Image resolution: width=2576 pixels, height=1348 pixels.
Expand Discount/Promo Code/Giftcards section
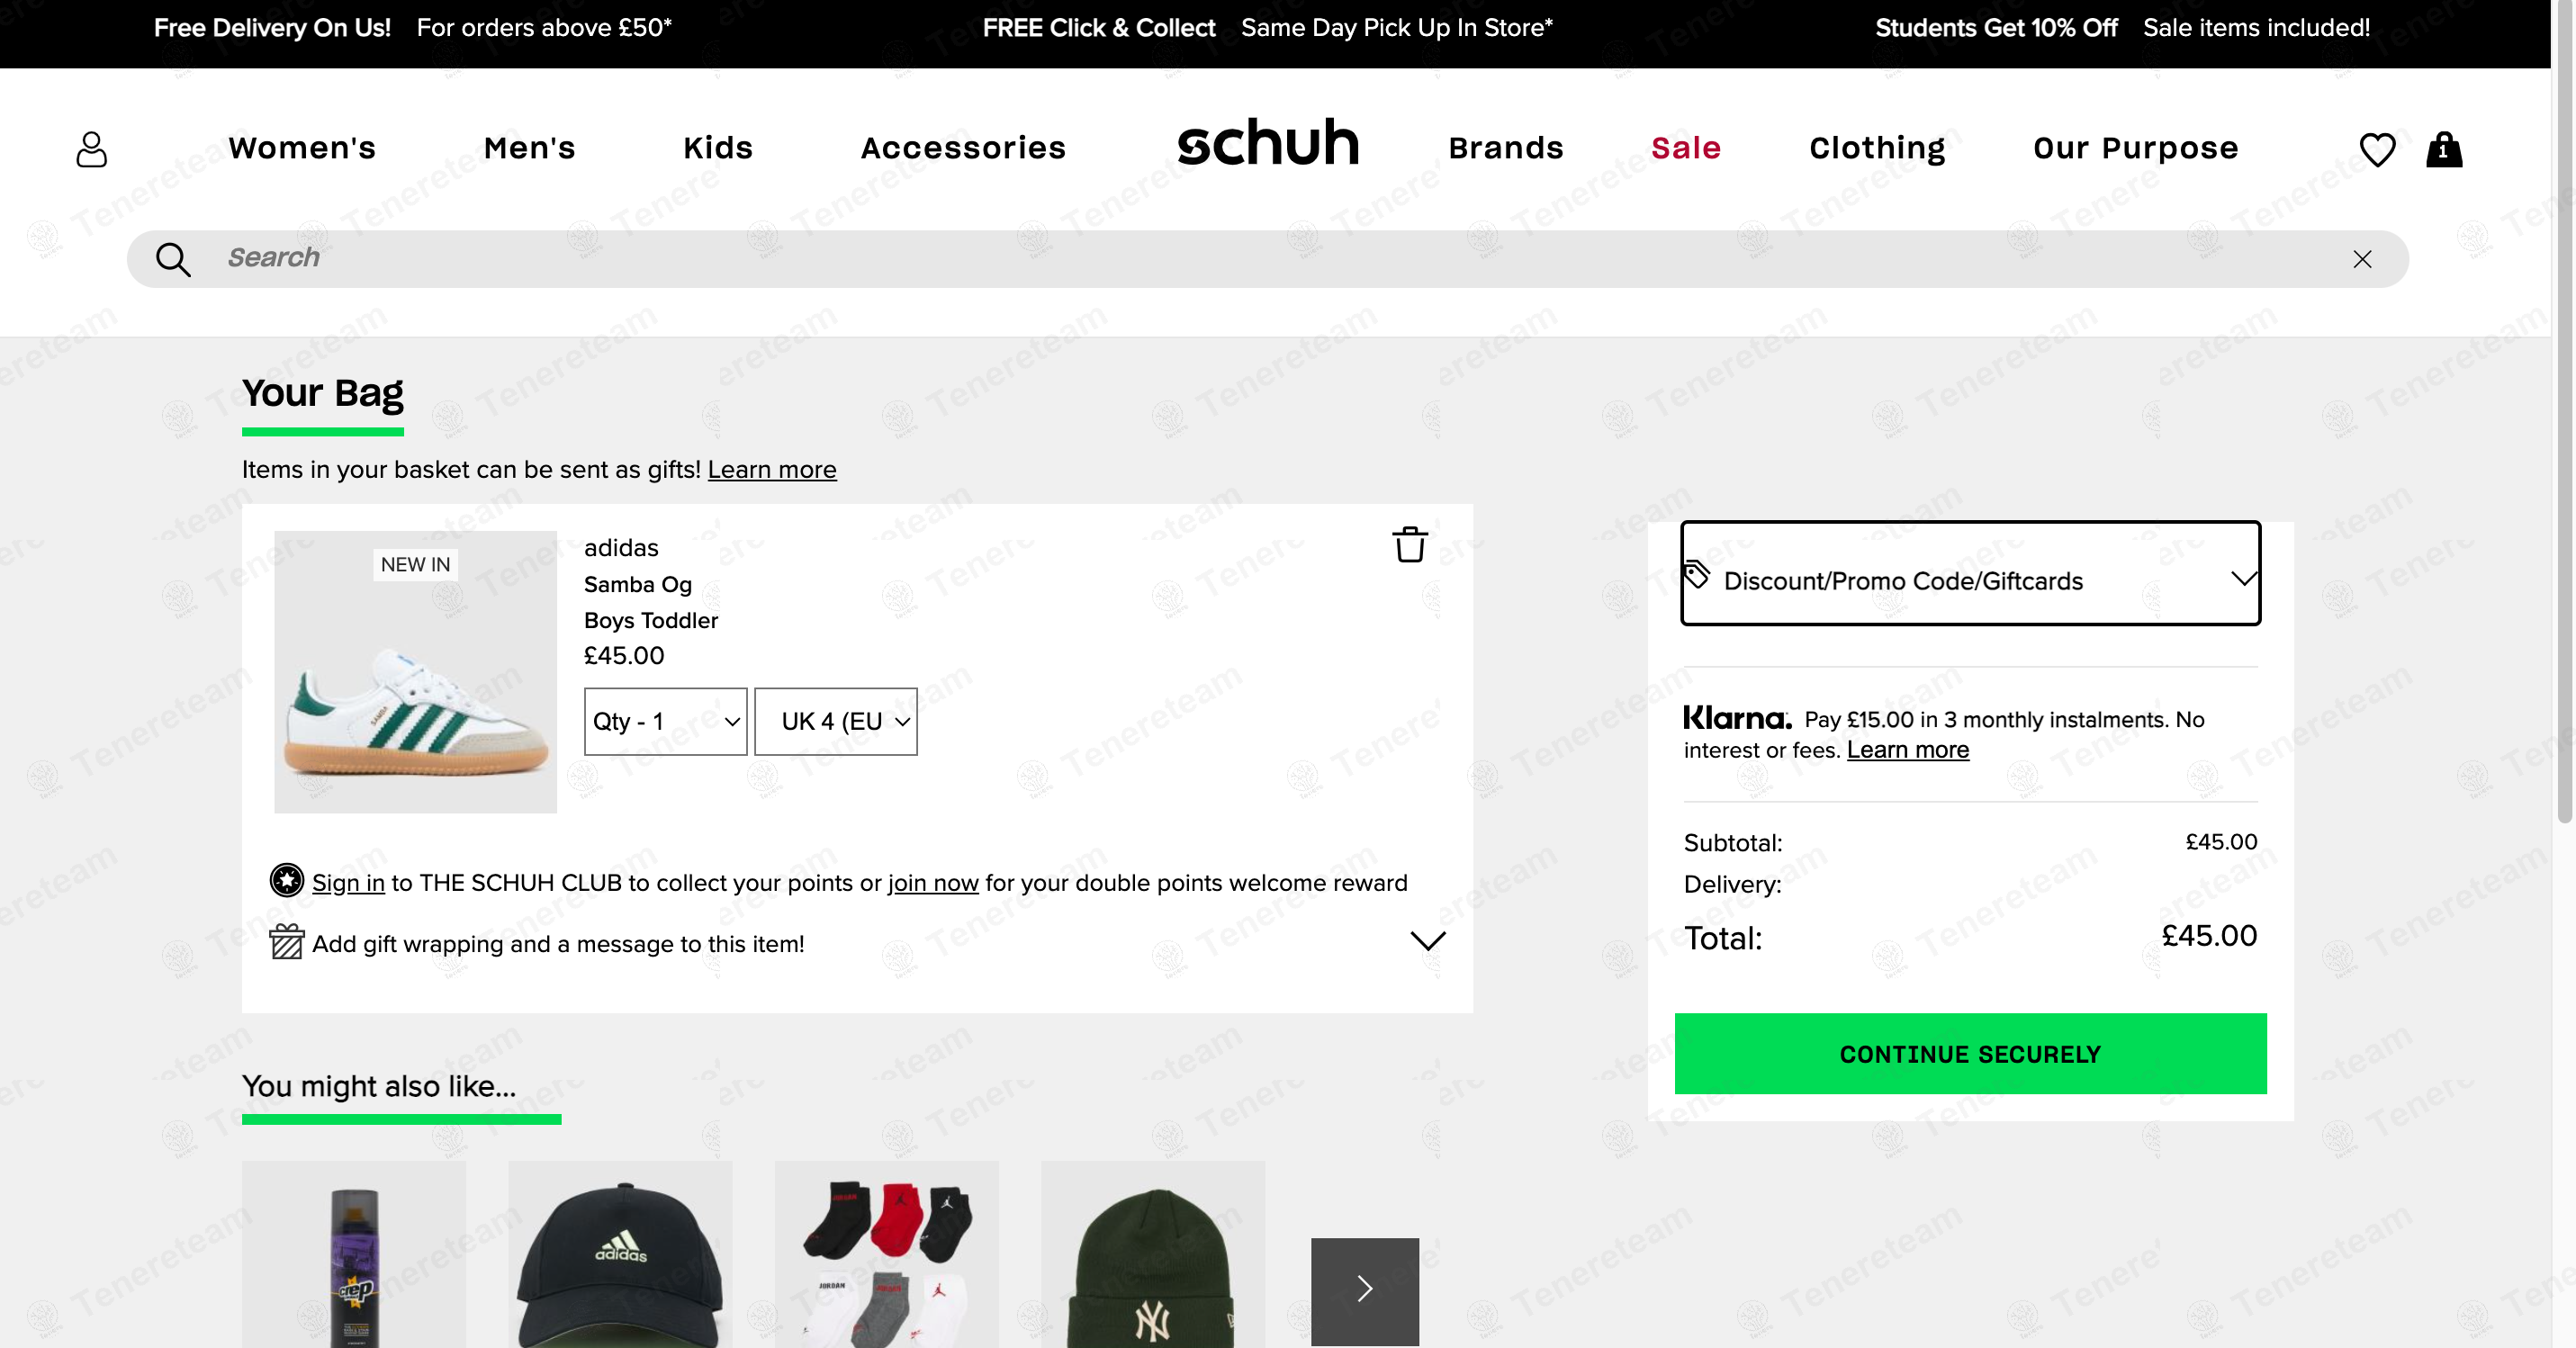[1970, 573]
